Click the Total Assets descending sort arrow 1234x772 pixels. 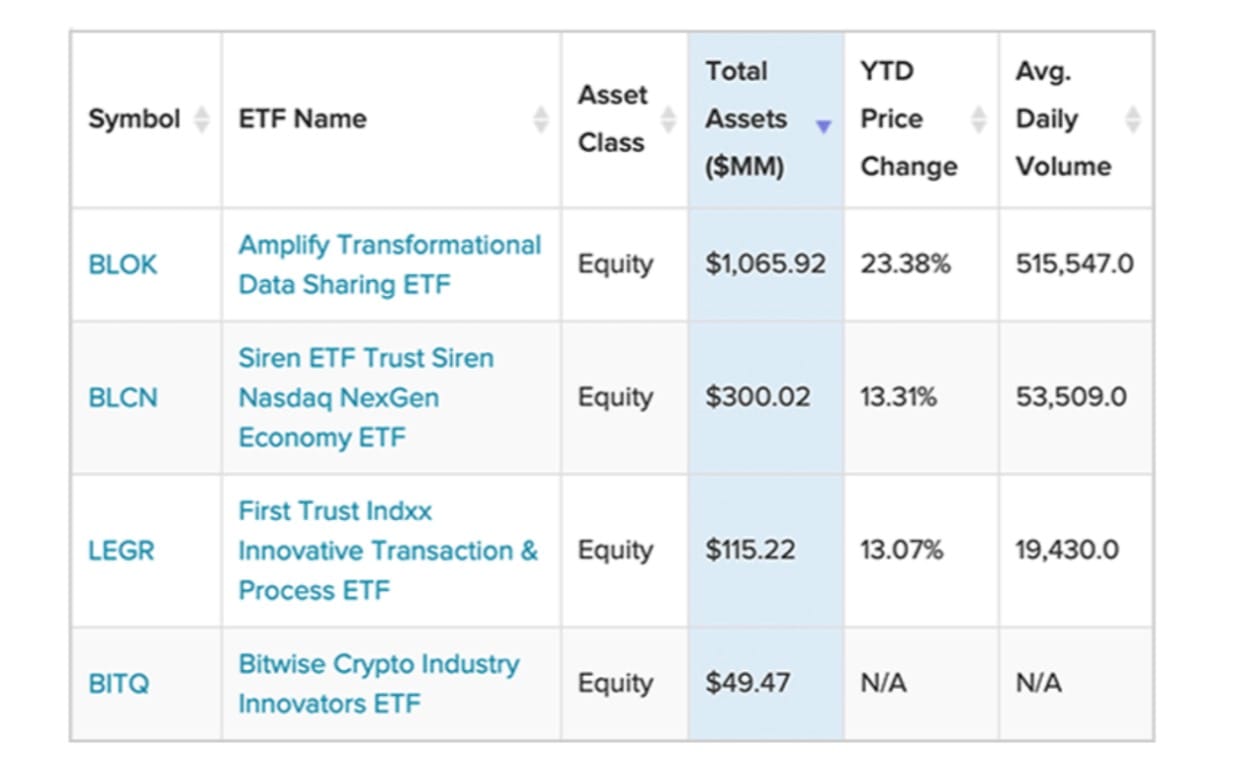[823, 126]
